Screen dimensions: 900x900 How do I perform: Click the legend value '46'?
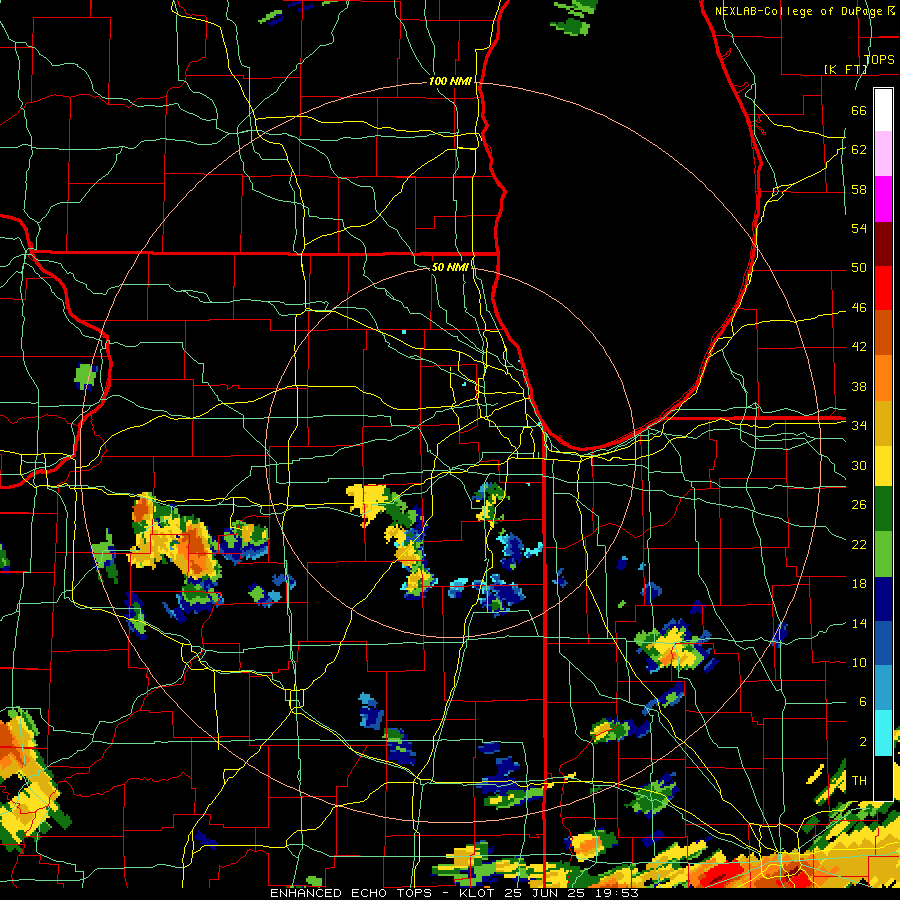point(859,308)
